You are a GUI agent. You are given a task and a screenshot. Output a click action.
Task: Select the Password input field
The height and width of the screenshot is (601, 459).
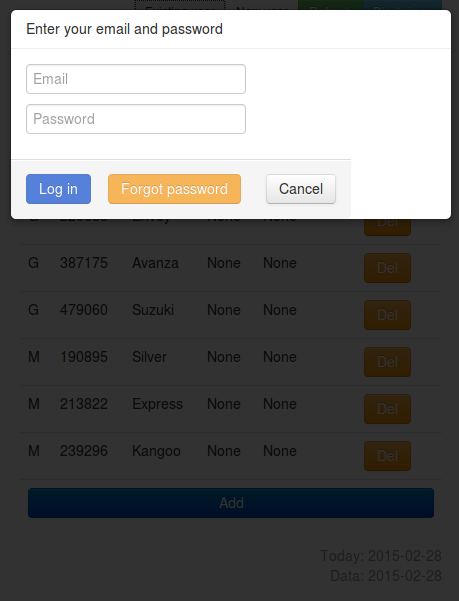[136, 119]
